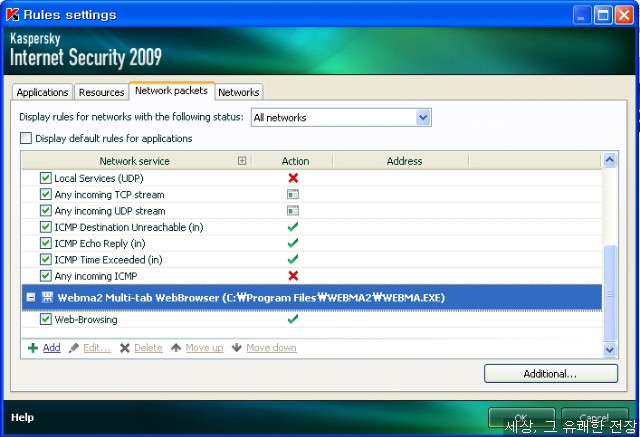Select the 'Web-Browsing' row text
This screenshot has height=437, width=640.
pyautogui.click(x=86, y=319)
